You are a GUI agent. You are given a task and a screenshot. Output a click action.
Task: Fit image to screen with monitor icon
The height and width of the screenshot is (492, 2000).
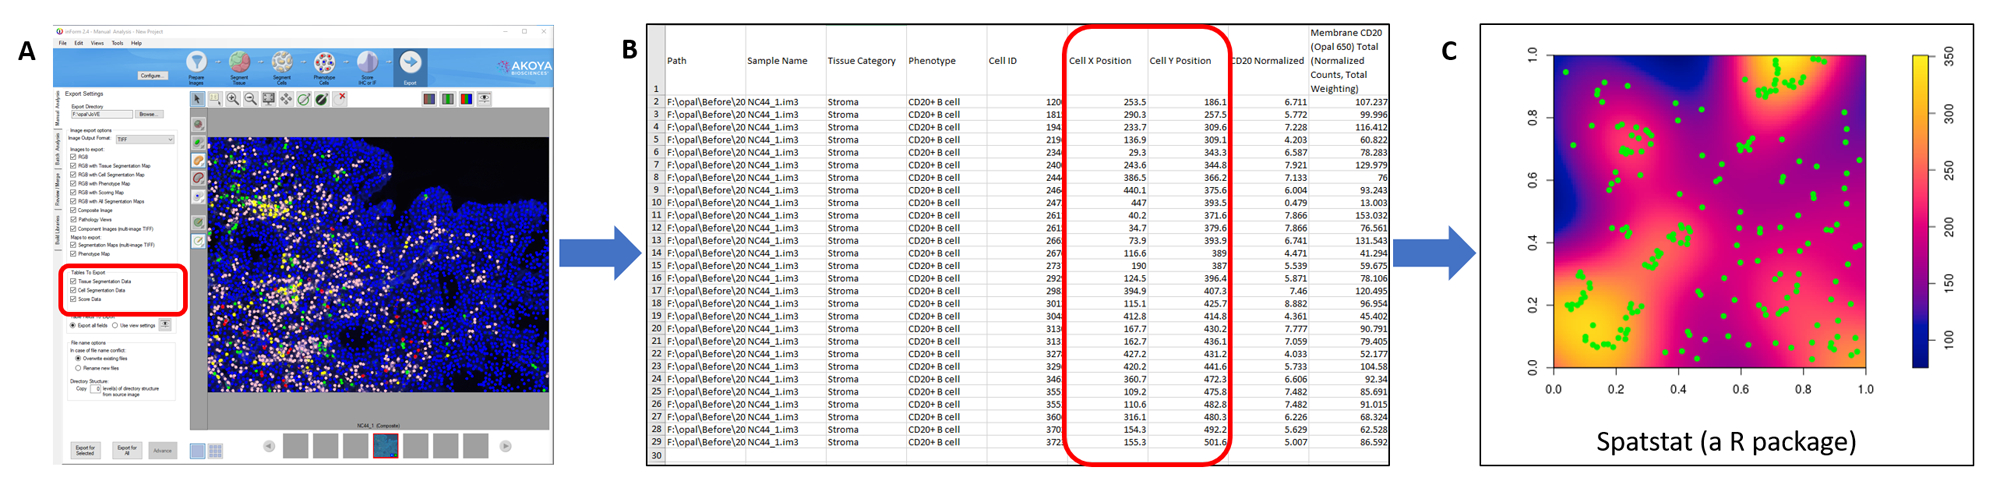click(268, 99)
